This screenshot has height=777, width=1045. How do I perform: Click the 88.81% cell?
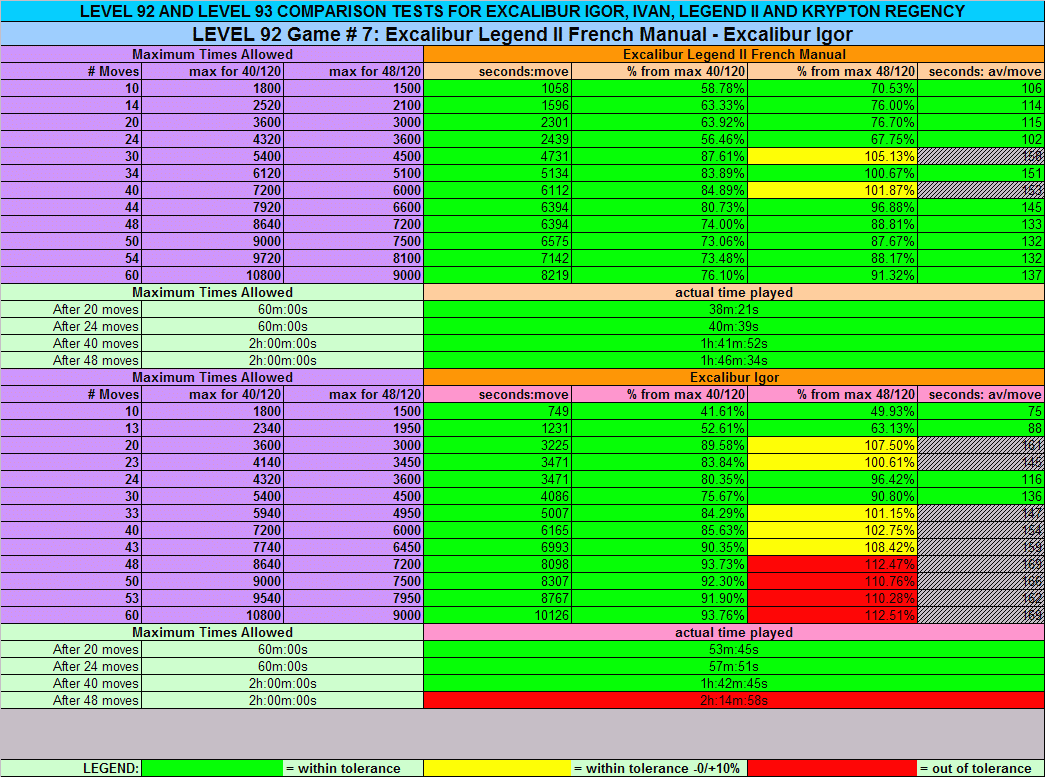tap(832, 225)
